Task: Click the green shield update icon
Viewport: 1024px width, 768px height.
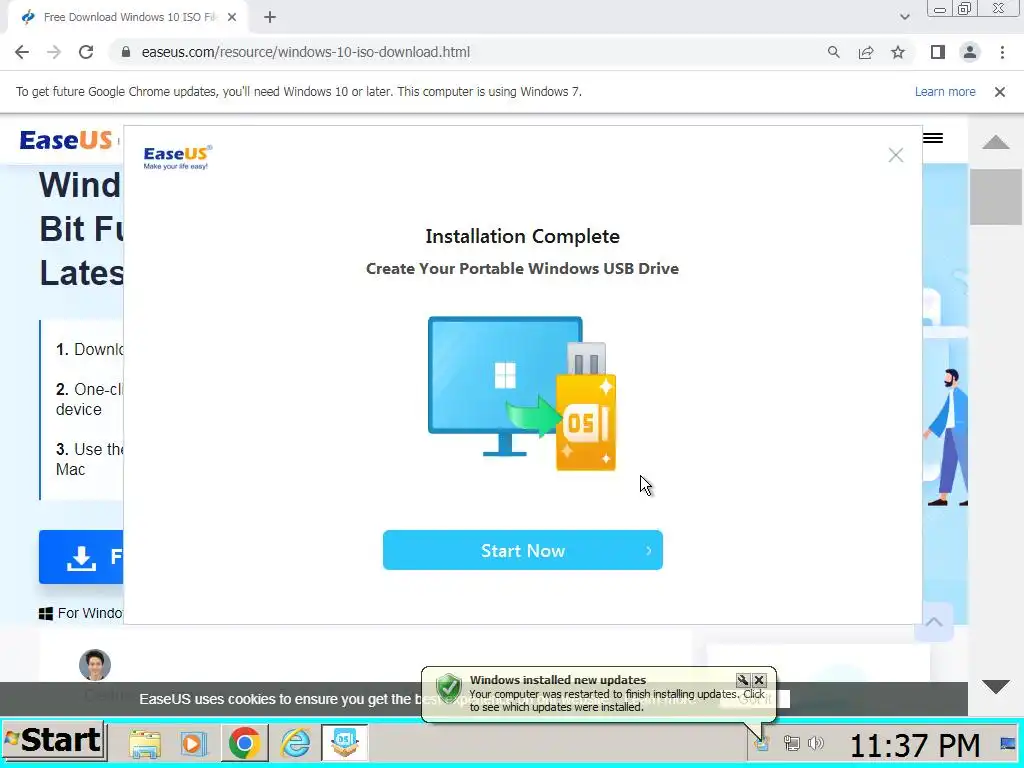Action: [449, 687]
